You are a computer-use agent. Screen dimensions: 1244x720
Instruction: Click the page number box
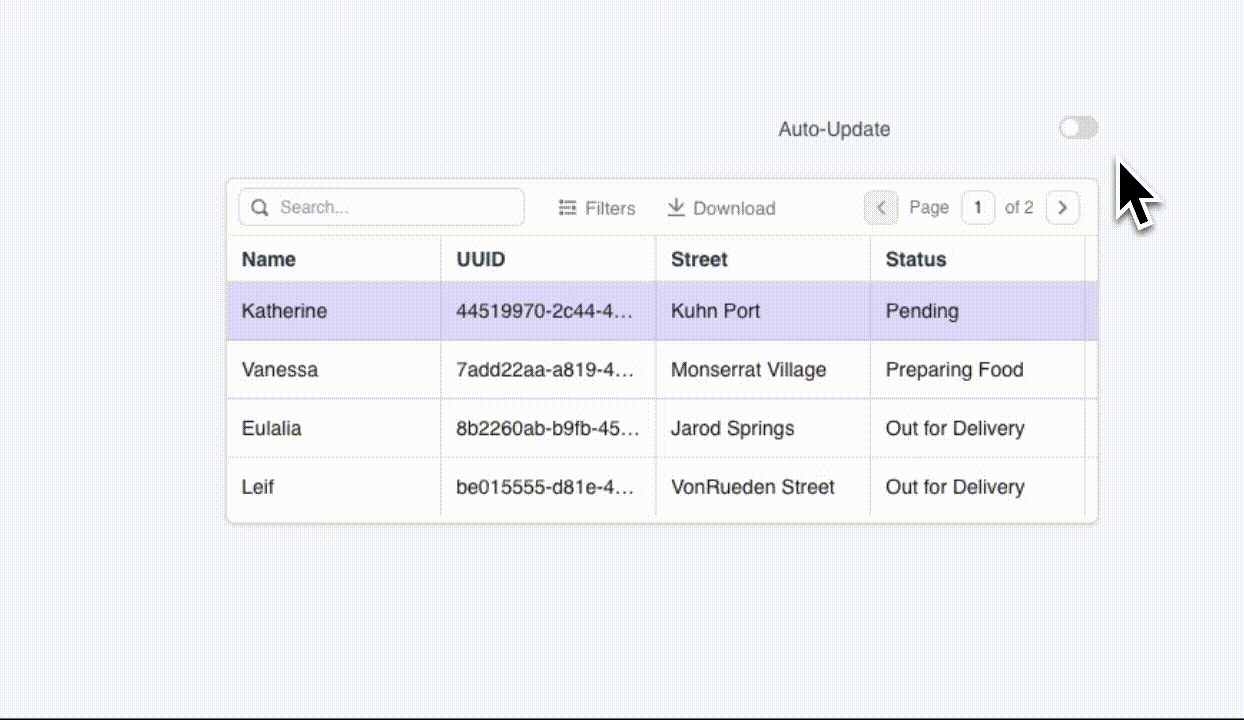[x=978, y=207]
